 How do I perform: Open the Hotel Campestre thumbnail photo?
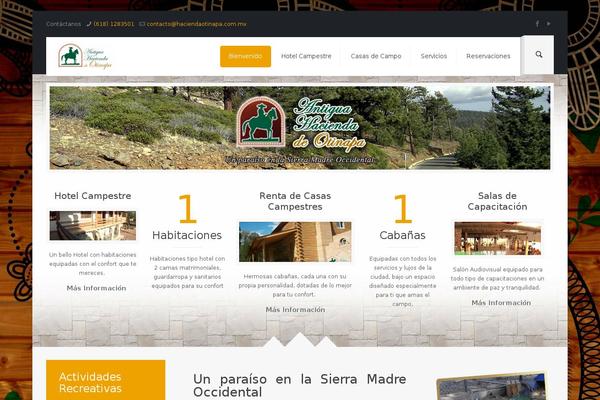point(93,225)
